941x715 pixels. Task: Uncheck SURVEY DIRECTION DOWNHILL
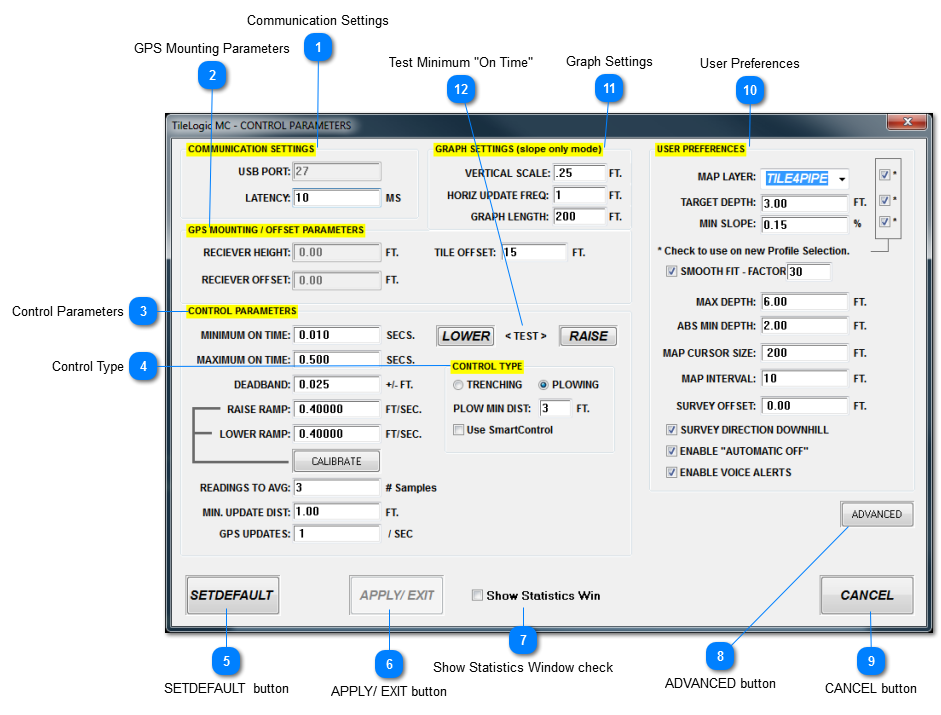pyautogui.click(x=670, y=429)
